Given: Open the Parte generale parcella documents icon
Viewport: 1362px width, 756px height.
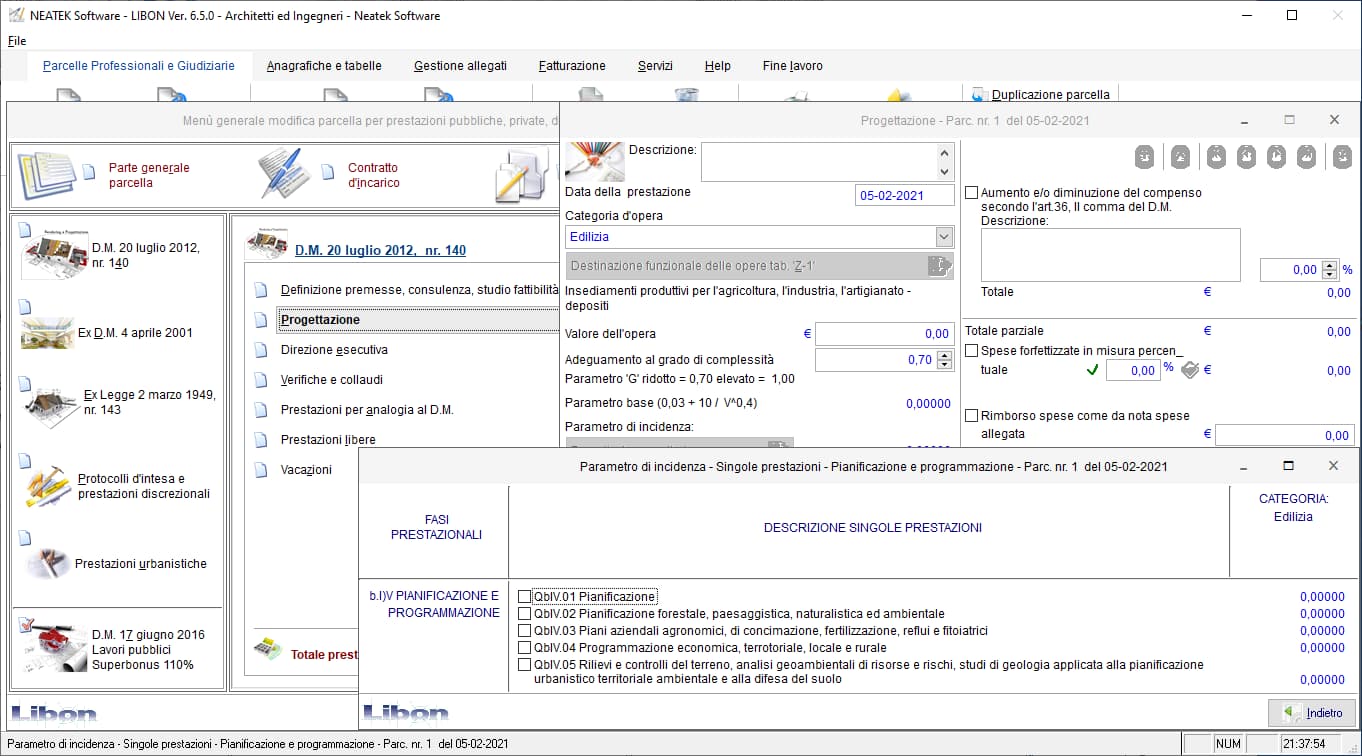Looking at the screenshot, I should pos(46,174).
